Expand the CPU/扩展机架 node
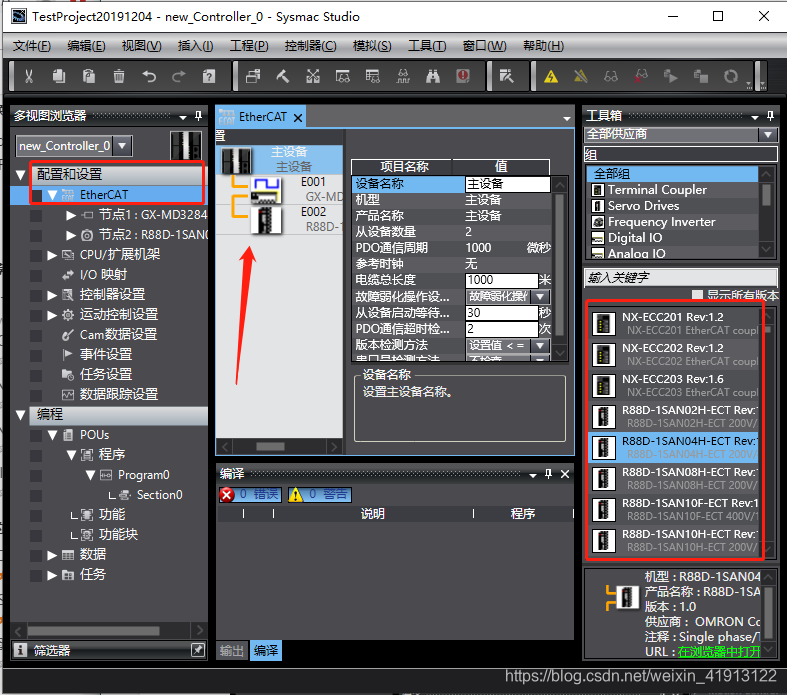787x695 pixels. pyautogui.click(x=52, y=255)
